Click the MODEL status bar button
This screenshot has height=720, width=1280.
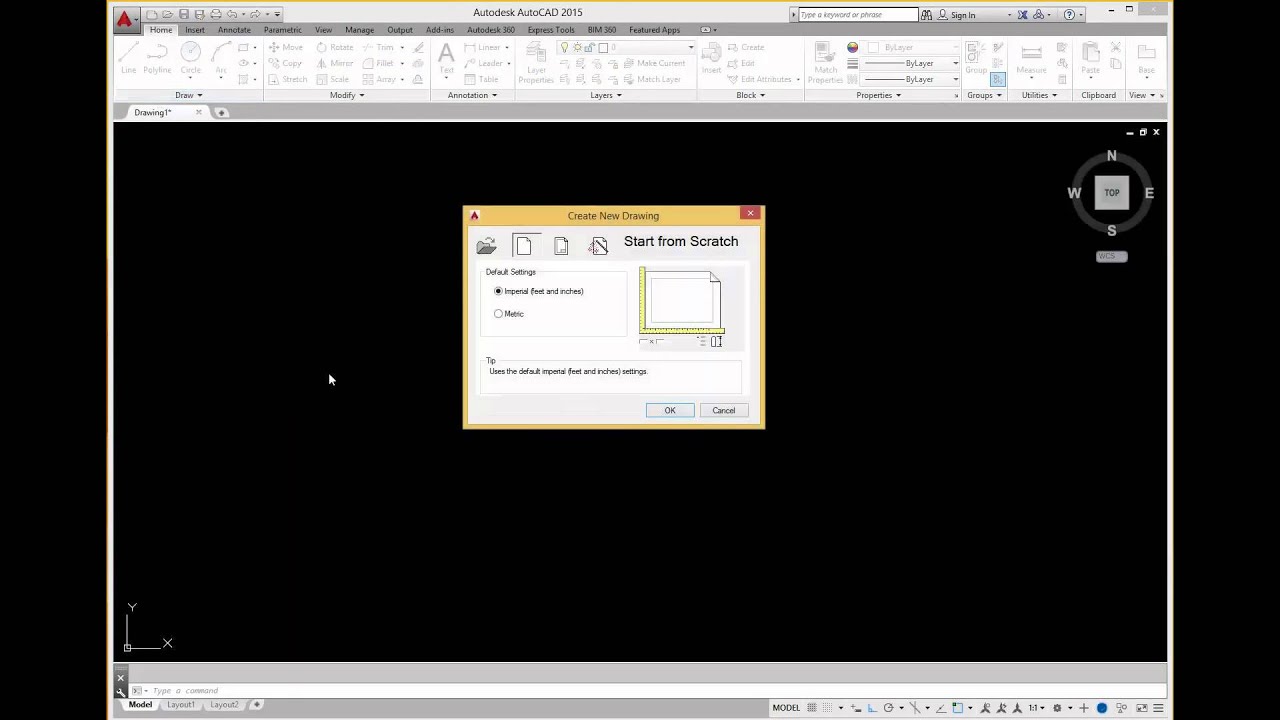[x=786, y=708]
